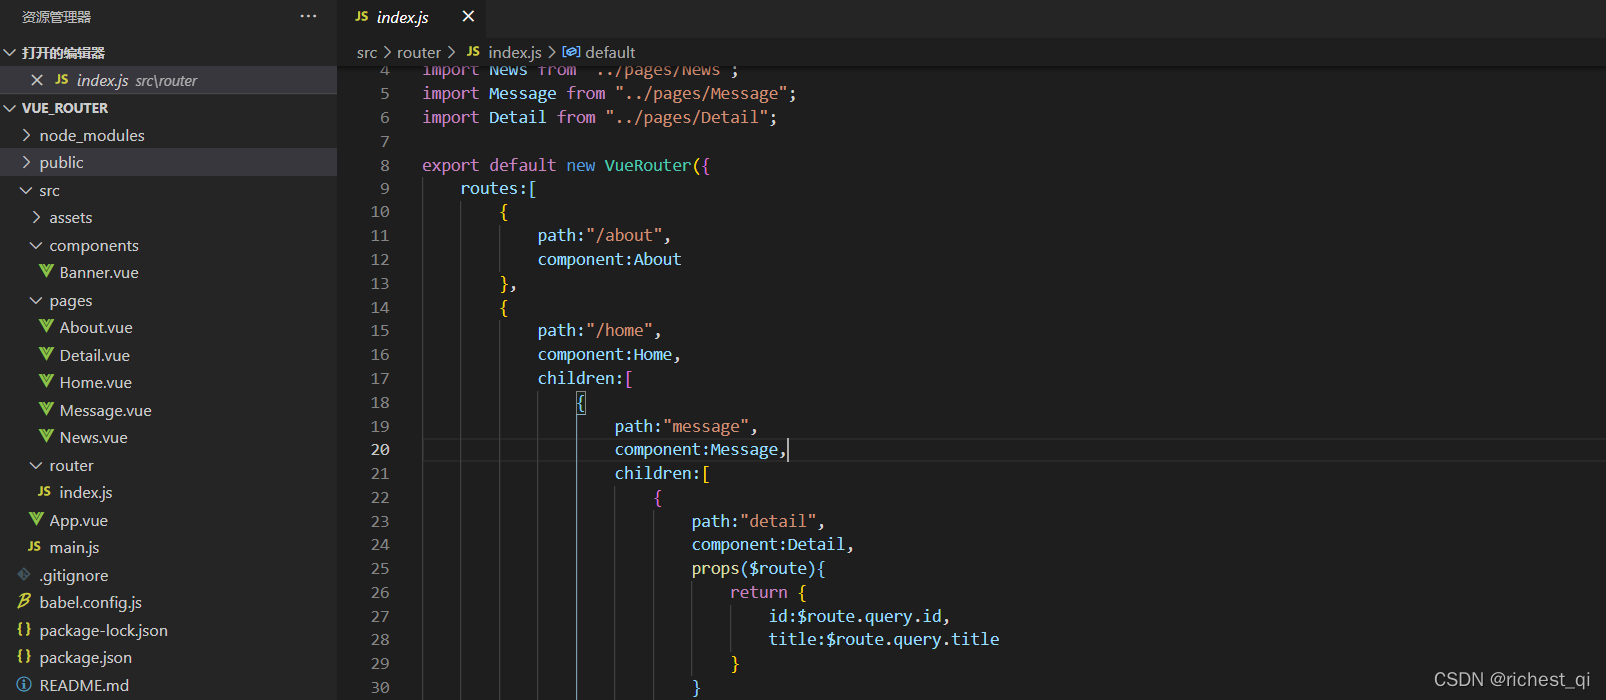The width and height of the screenshot is (1606, 700).
Task: Select the index.js editor tab
Action: [413, 17]
